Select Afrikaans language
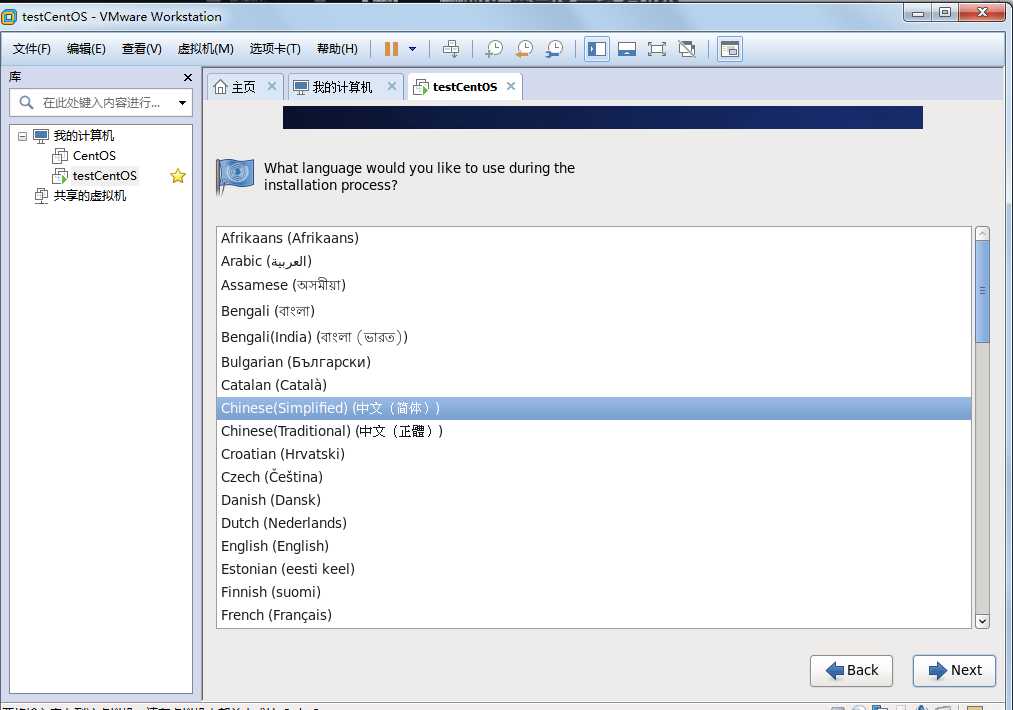 click(x=594, y=238)
